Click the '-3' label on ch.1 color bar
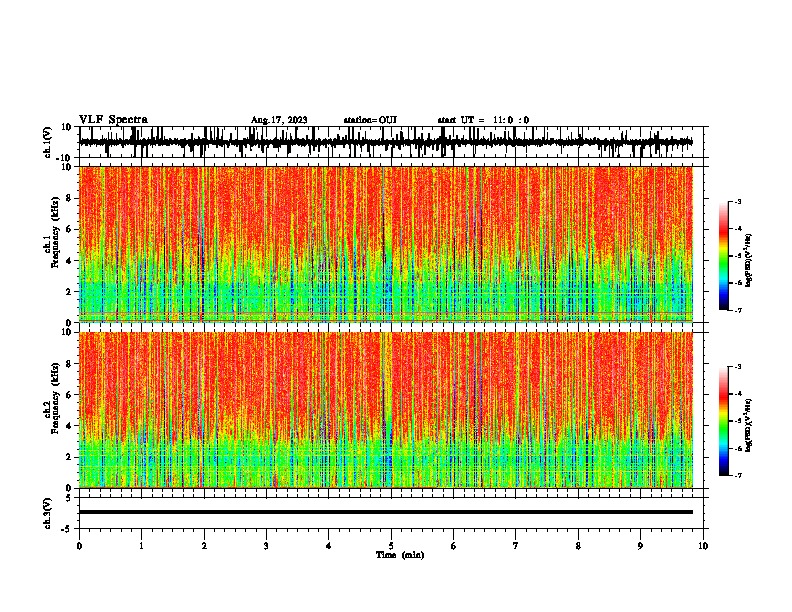This screenshot has width=792, height=612. 738,201
